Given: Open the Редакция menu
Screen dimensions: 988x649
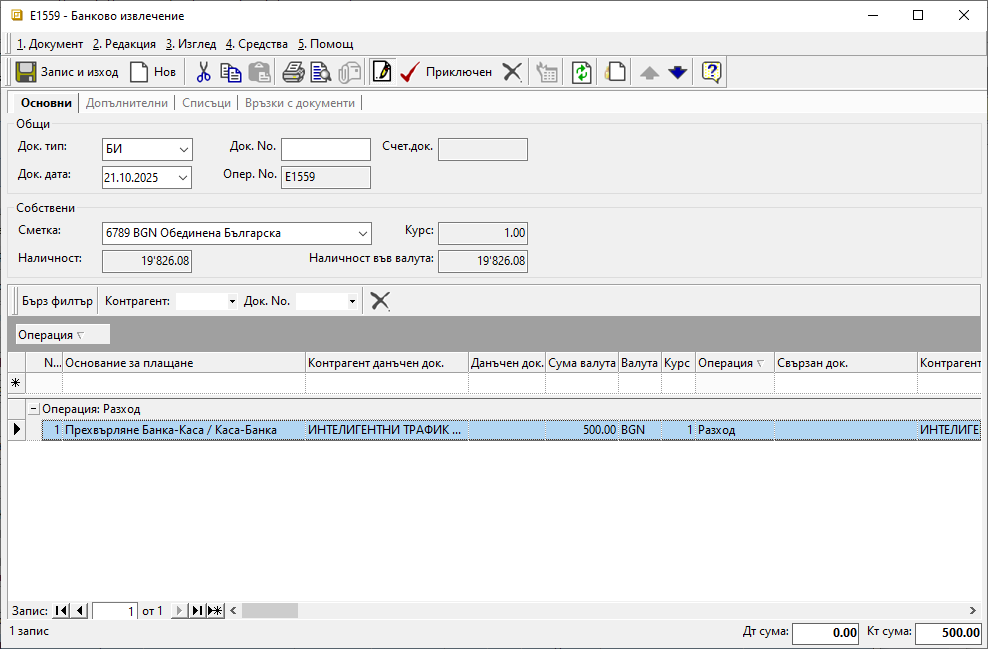Looking at the screenshot, I should click(124, 44).
